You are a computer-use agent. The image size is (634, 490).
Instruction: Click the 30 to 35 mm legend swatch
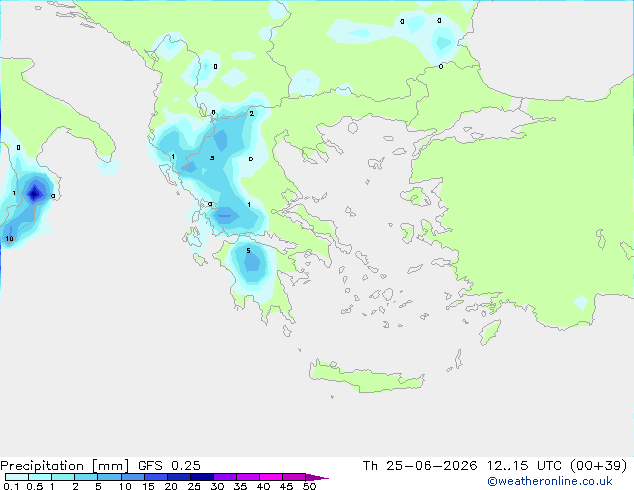pos(225,477)
